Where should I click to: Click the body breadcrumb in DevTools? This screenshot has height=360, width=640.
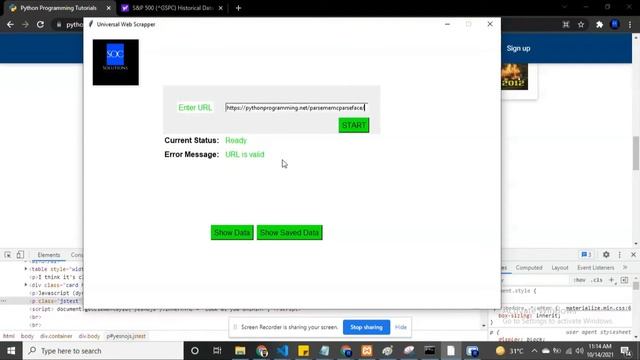27,336
